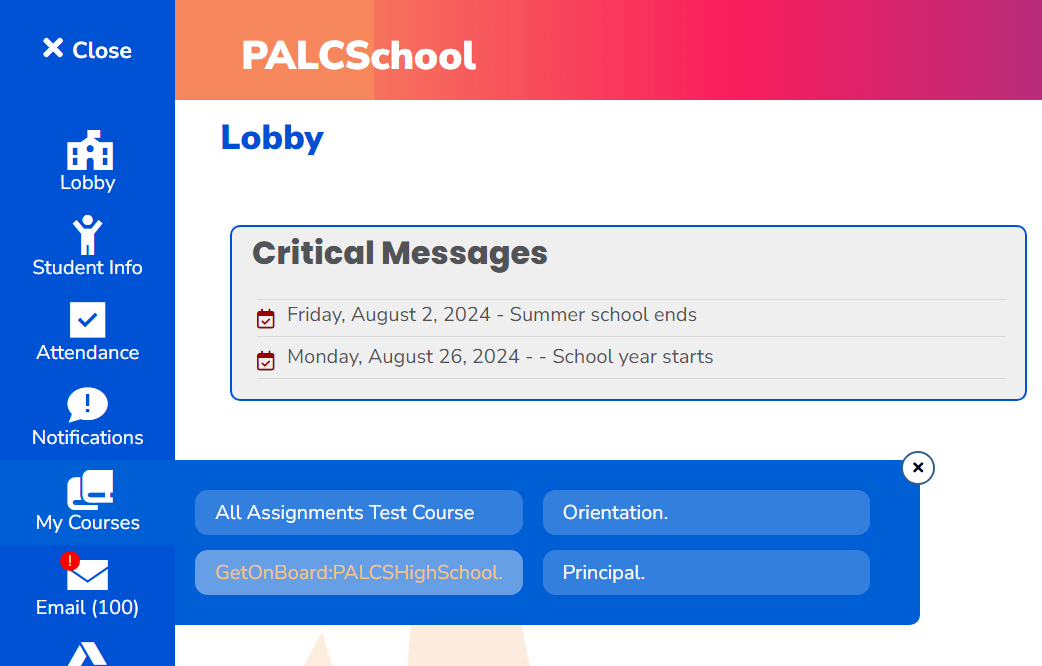Open the Orientation course

[x=706, y=512]
